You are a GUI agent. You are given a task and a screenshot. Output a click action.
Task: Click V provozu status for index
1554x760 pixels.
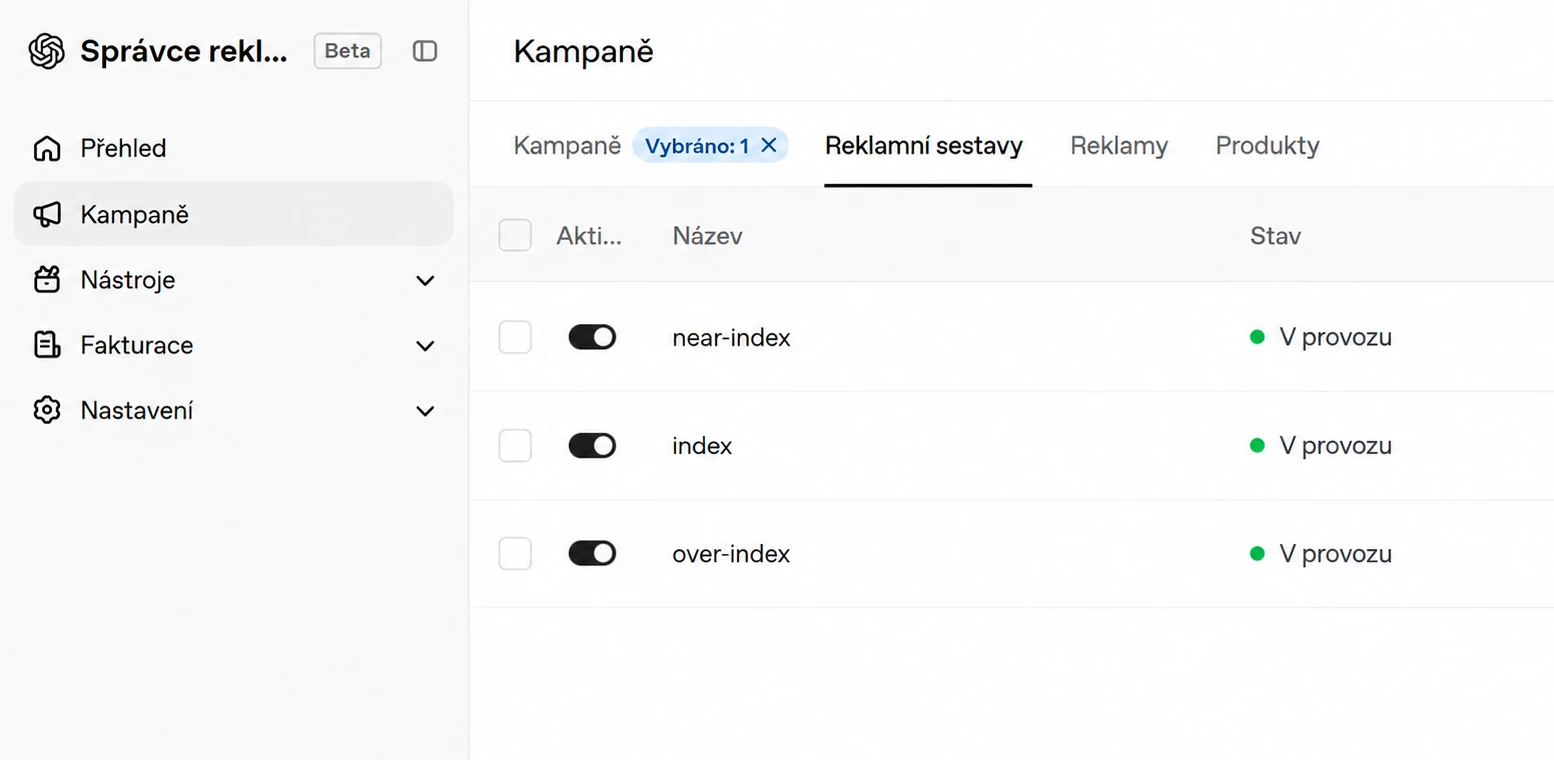click(x=1321, y=445)
